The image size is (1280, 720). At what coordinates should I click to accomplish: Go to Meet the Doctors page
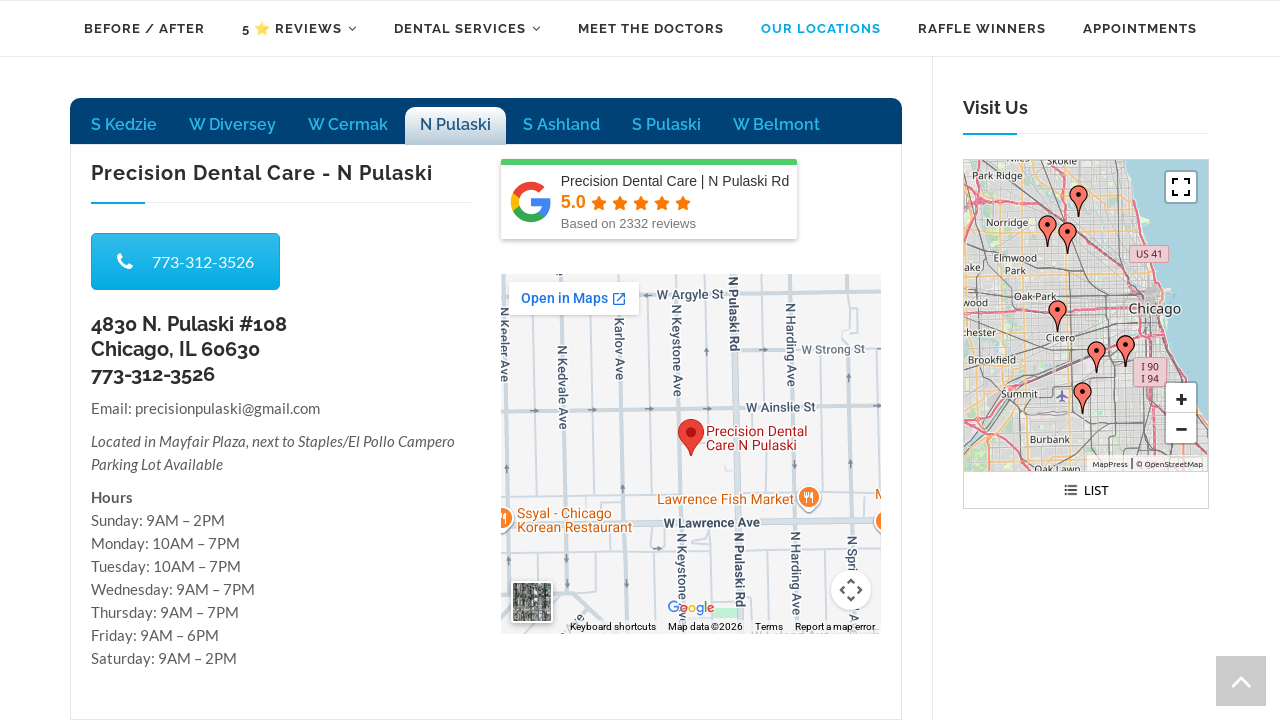point(650,29)
